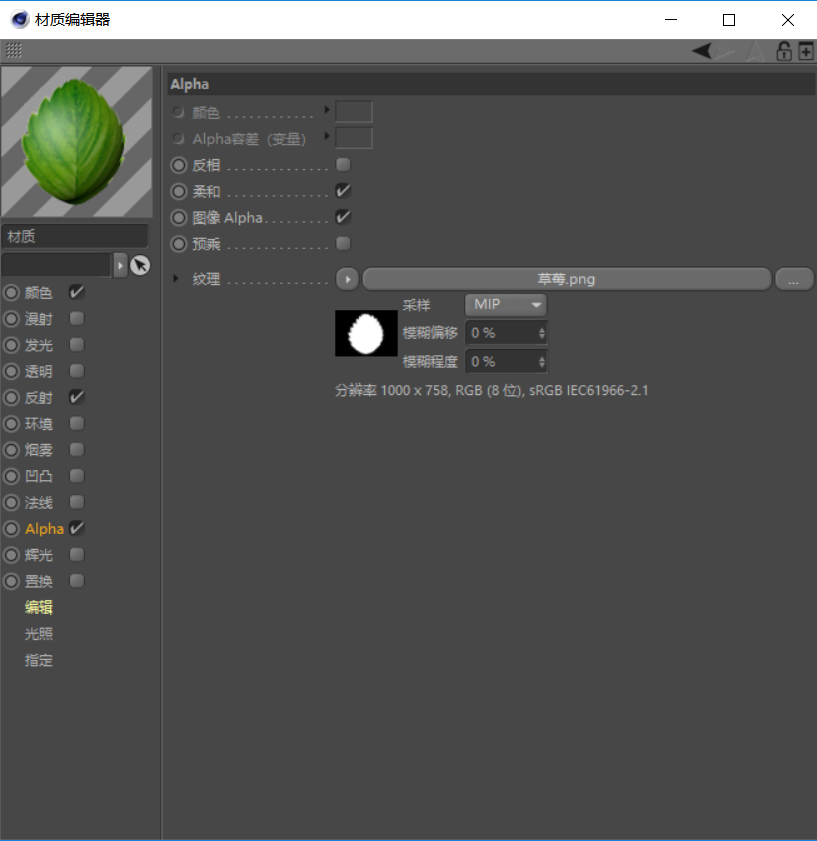Expand the 纹理 section arrow
This screenshot has width=817, height=841.
176,279
